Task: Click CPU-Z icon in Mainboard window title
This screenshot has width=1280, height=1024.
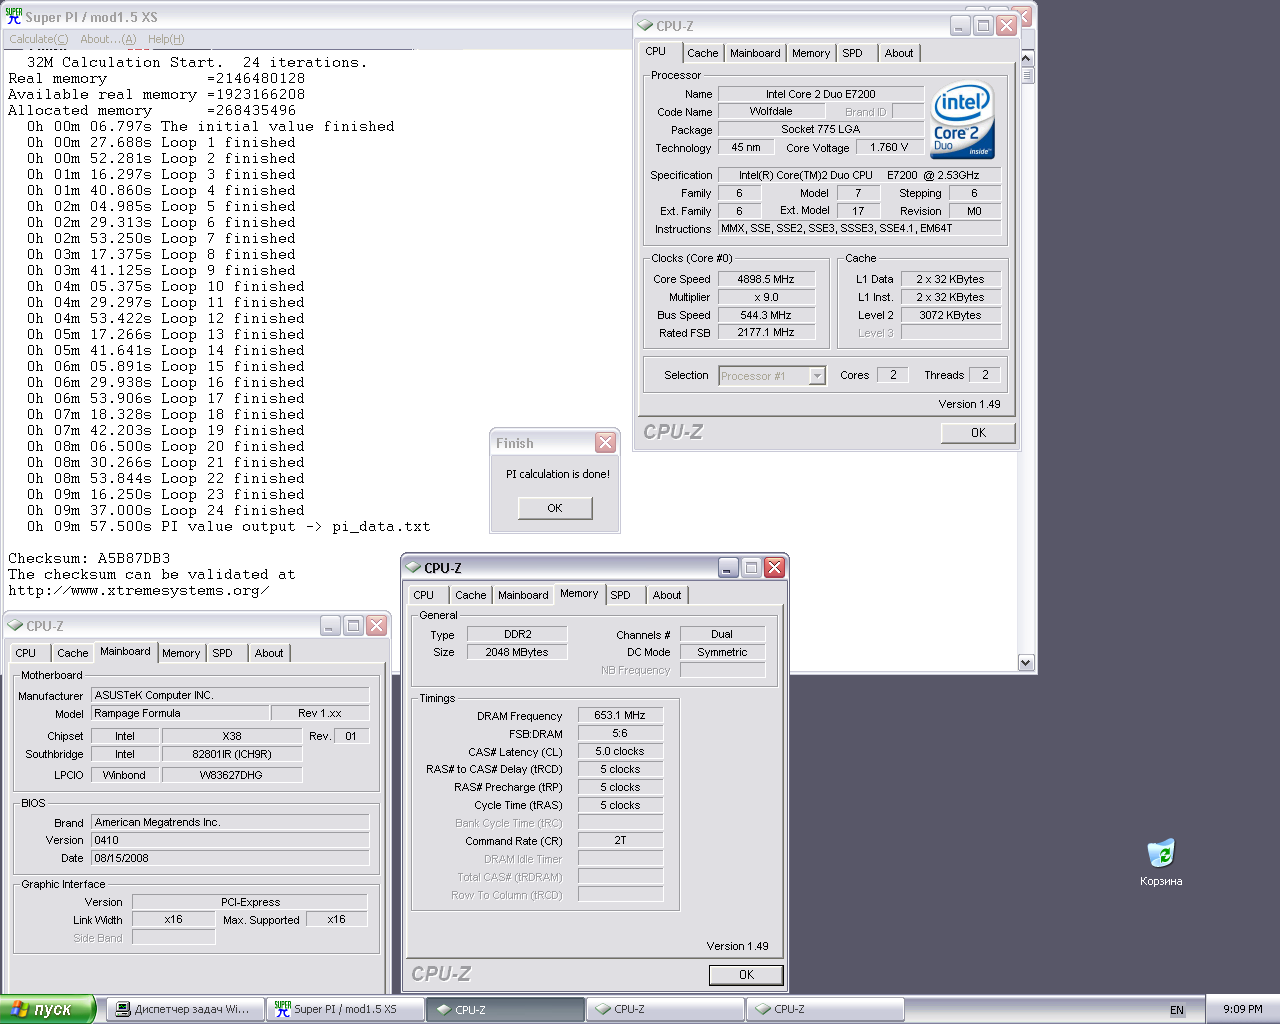Action: click(x=15, y=625)
